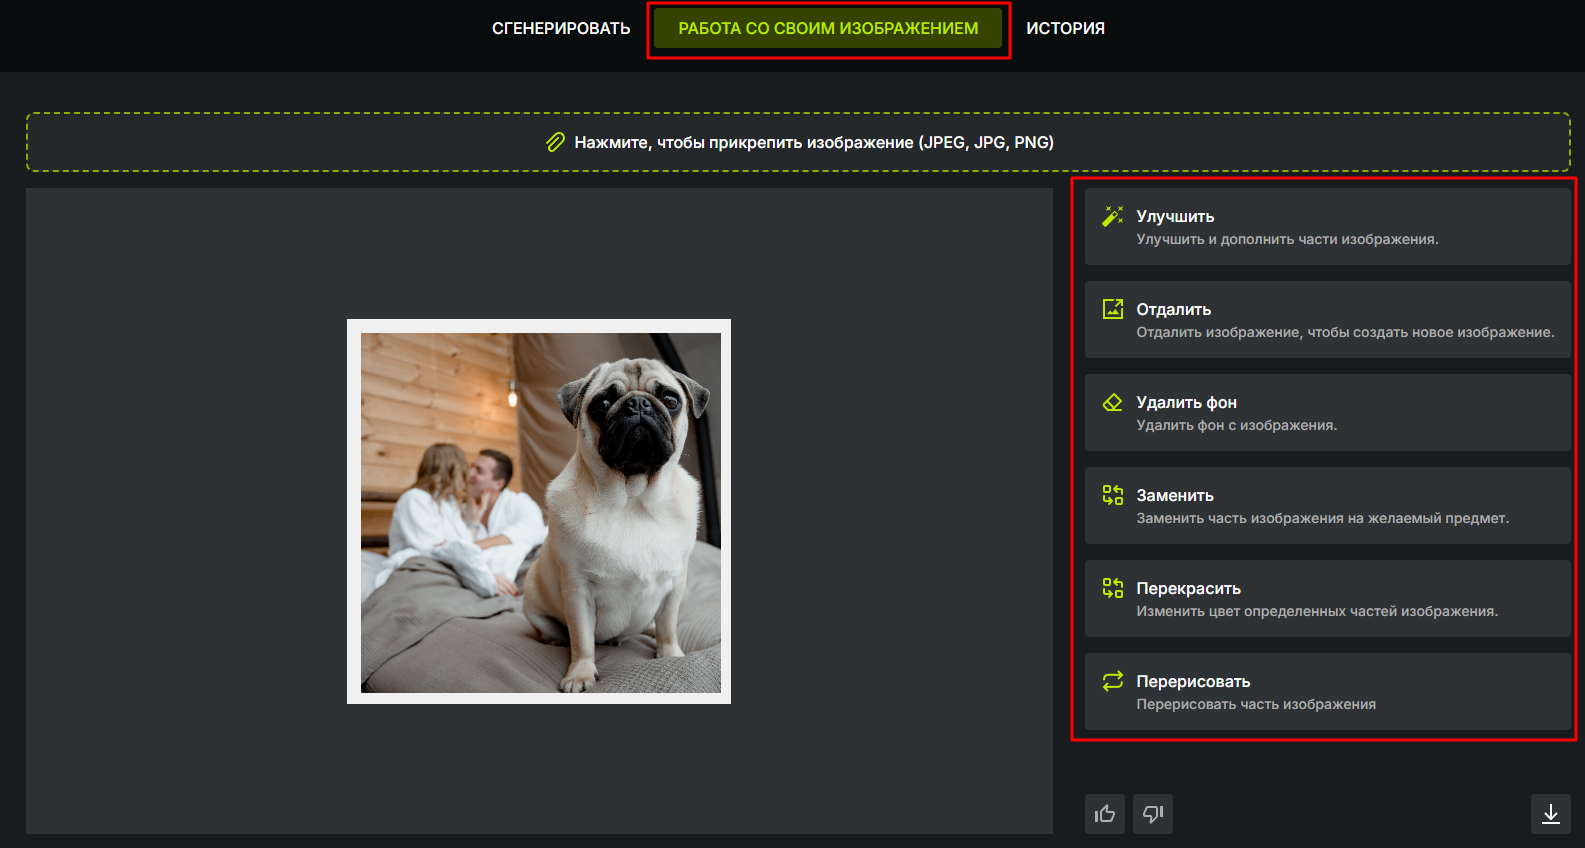
Task: Choose the Перекрасить option title
Action: (x=1188, y=588)
